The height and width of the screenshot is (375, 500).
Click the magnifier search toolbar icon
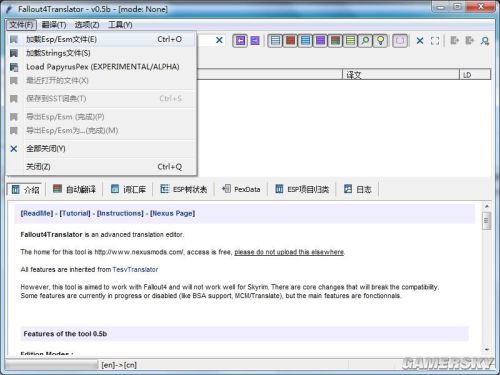click(x=365, y=41)
